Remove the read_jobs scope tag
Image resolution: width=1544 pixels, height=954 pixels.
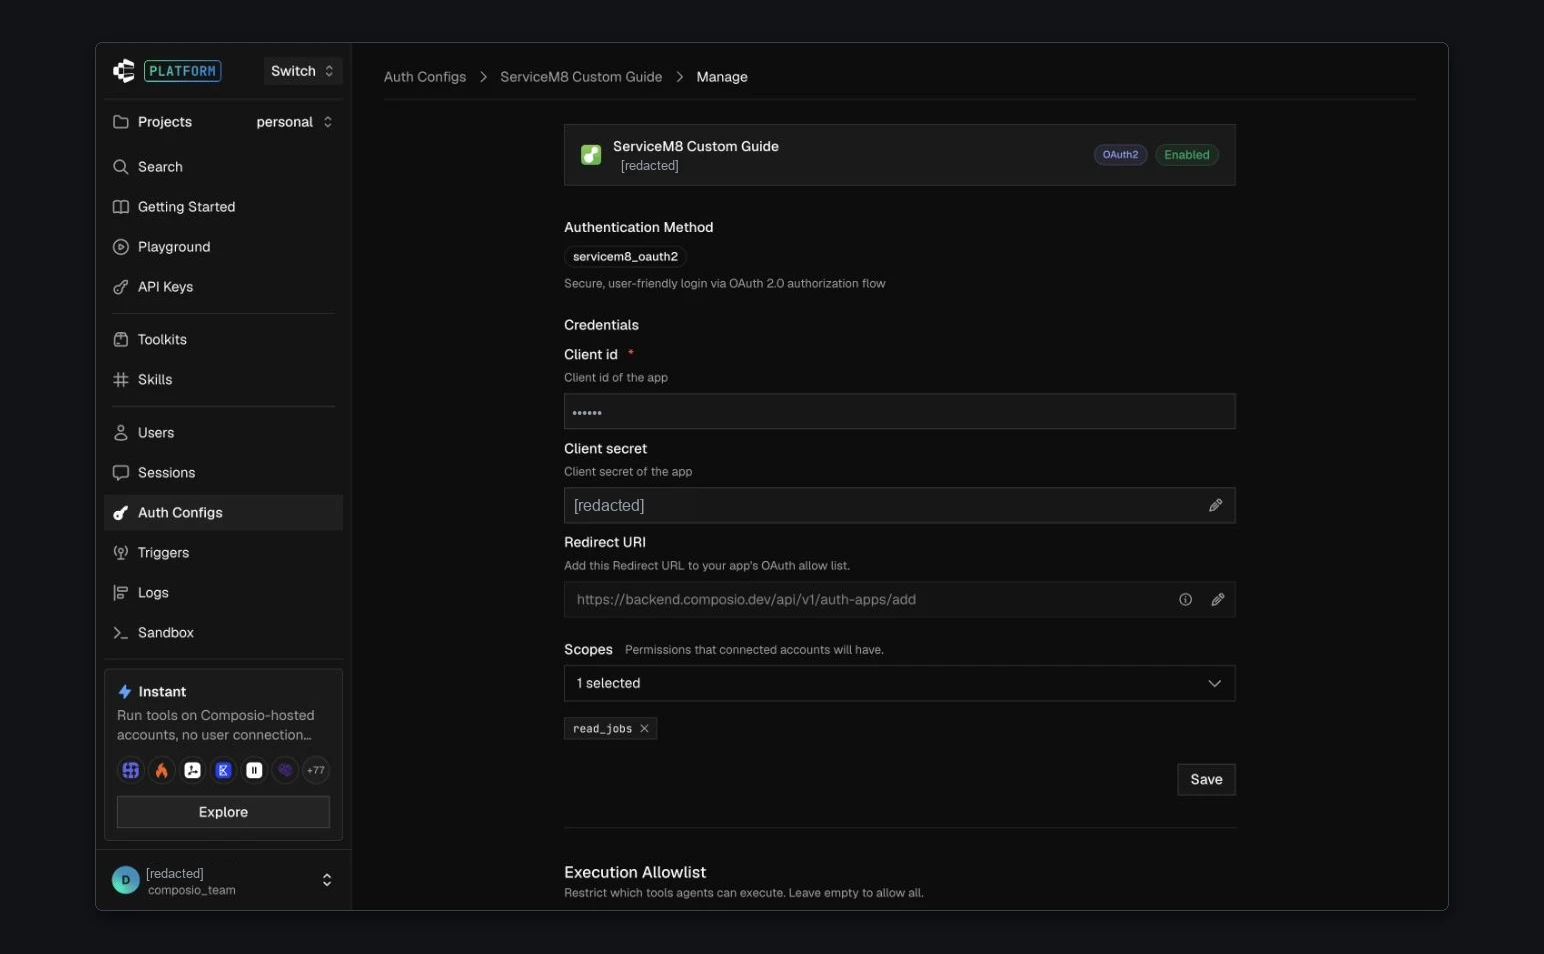coord(644,729)
